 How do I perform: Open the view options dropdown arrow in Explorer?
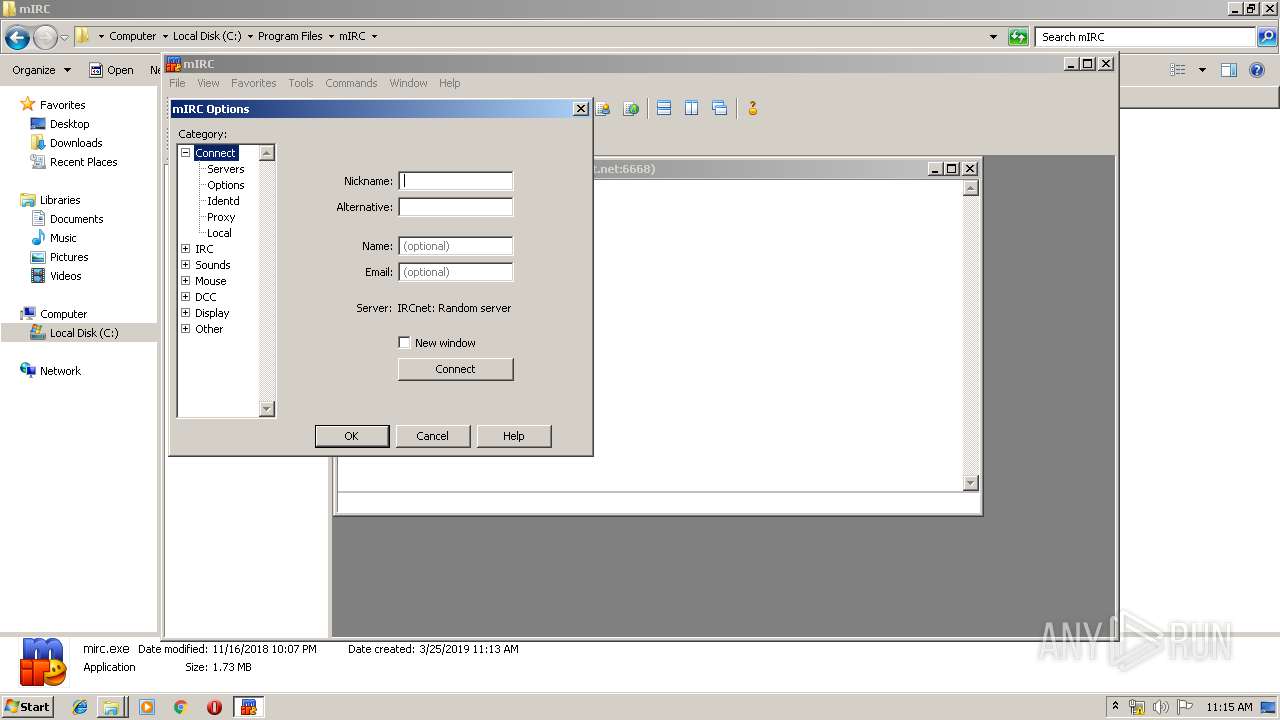[x=1202, y=70]
